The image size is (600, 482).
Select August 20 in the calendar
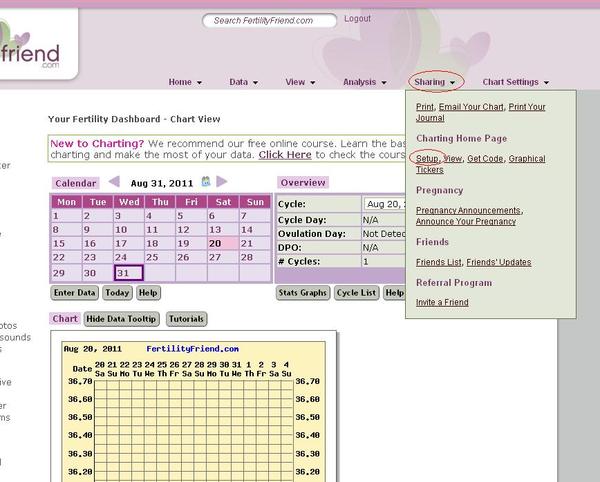[x=215, y=243]
